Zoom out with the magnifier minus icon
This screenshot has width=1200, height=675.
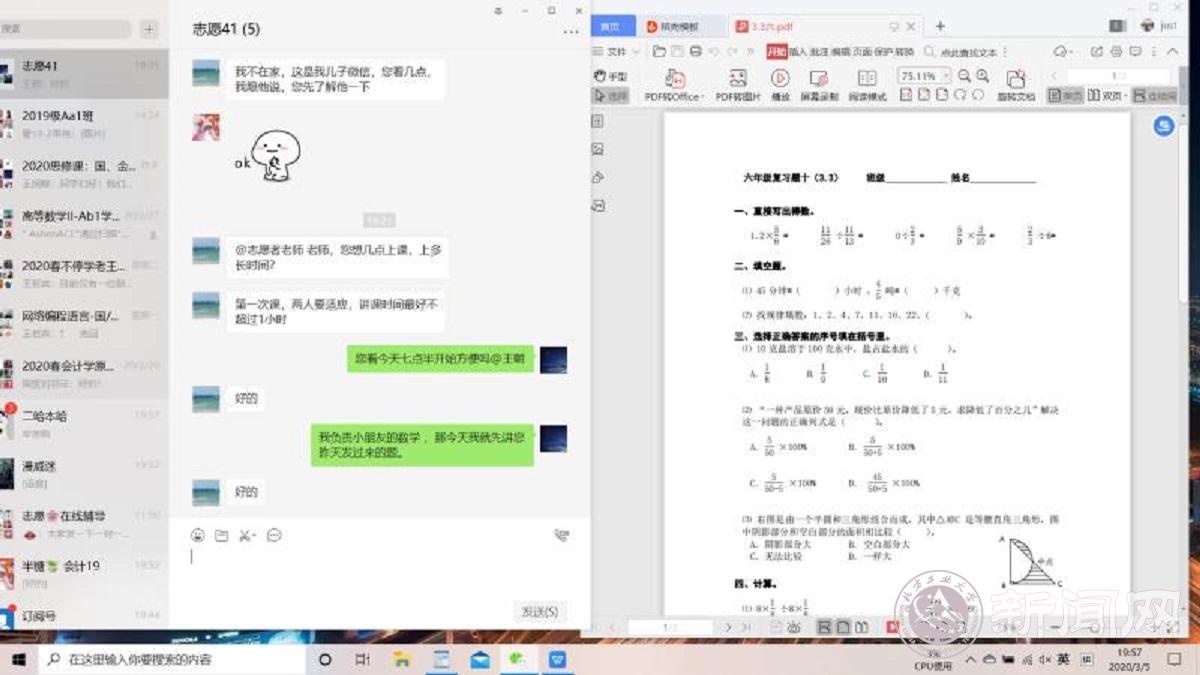964,76
